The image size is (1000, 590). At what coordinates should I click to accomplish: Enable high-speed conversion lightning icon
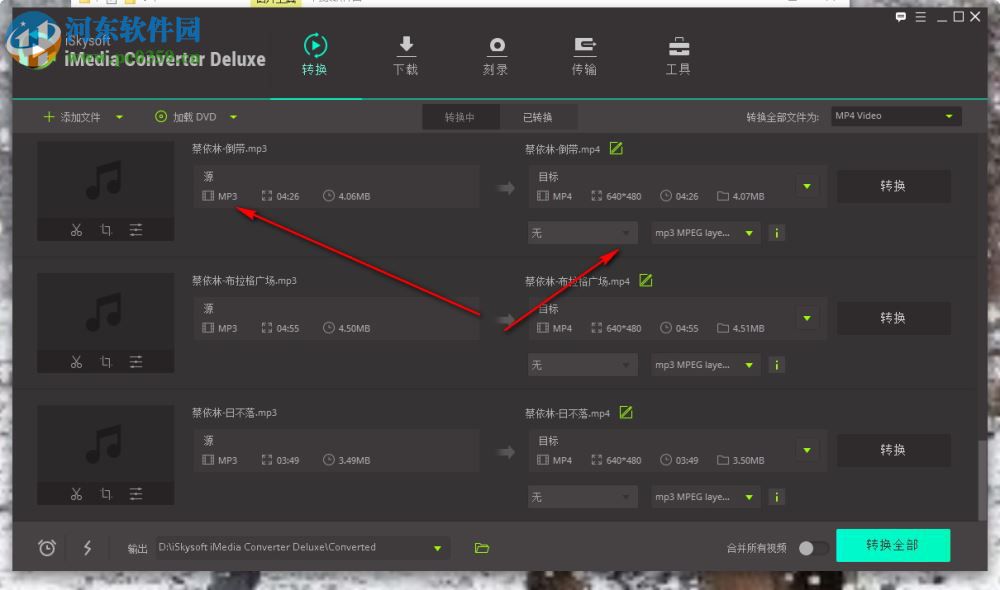pos(86,547)
